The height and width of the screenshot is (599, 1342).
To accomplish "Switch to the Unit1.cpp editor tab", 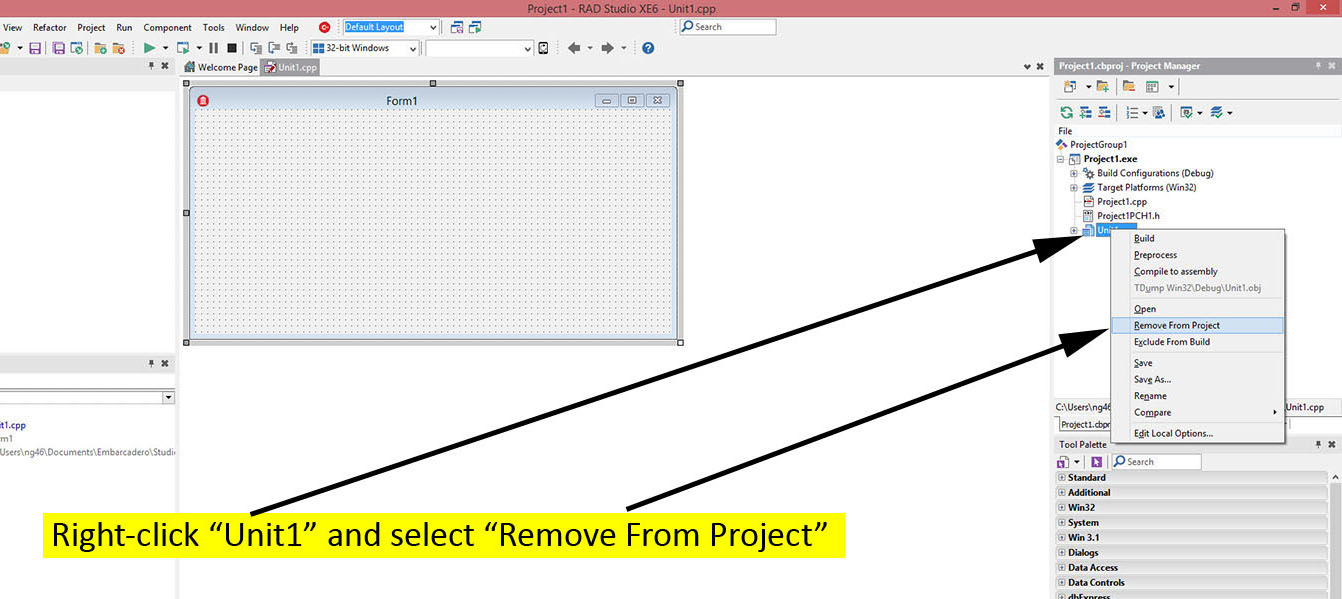I will coord(291,67).
